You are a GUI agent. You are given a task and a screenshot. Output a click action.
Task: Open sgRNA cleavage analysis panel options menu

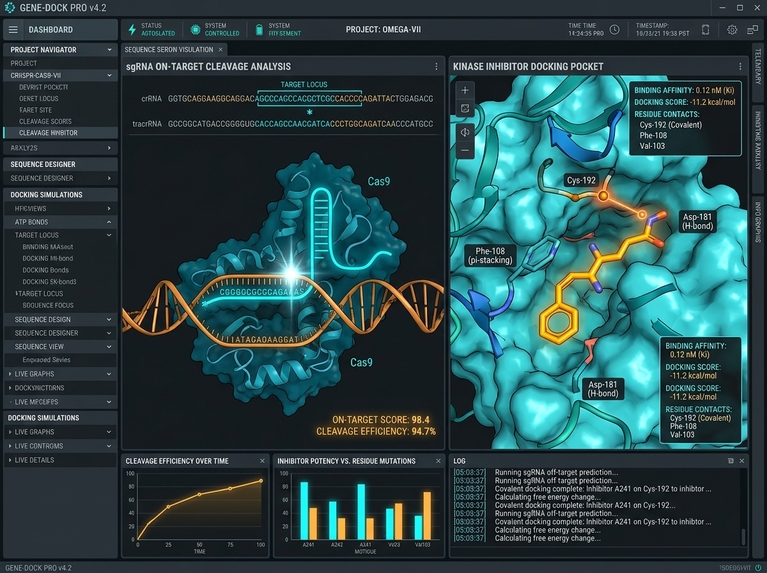[x=436, y=67]
